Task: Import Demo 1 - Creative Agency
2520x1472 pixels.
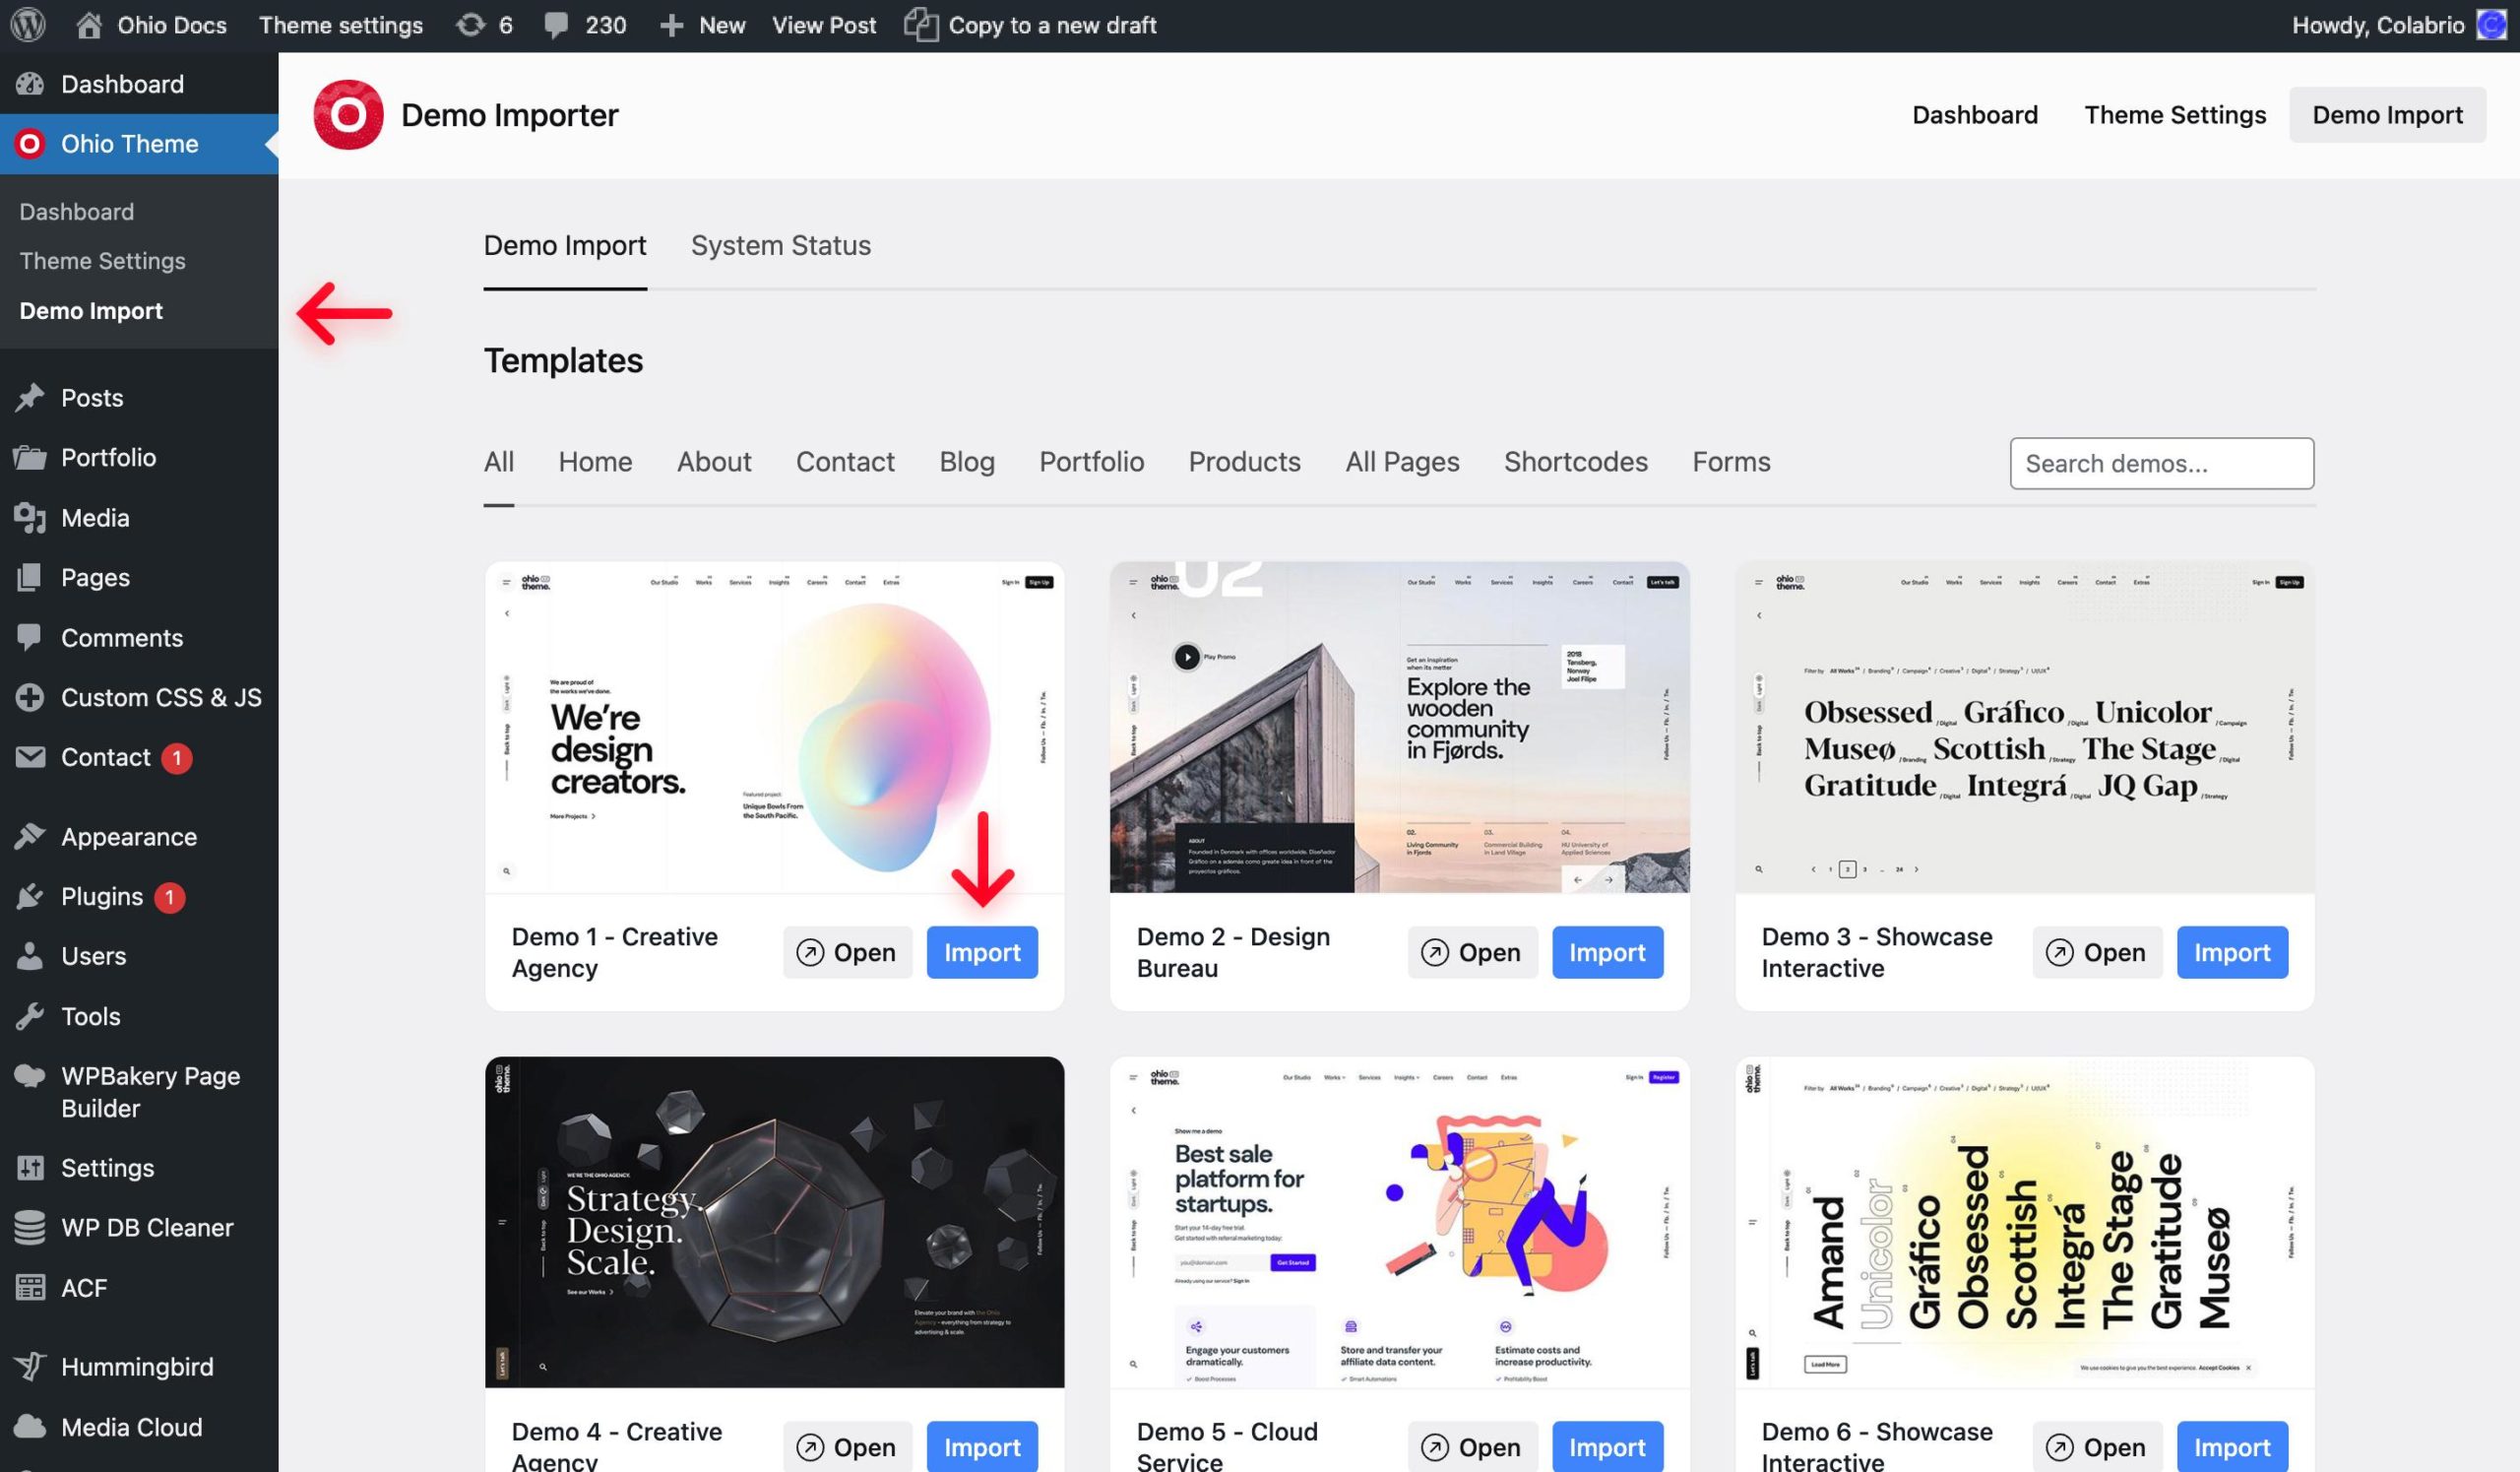Action: pos(982,953)
